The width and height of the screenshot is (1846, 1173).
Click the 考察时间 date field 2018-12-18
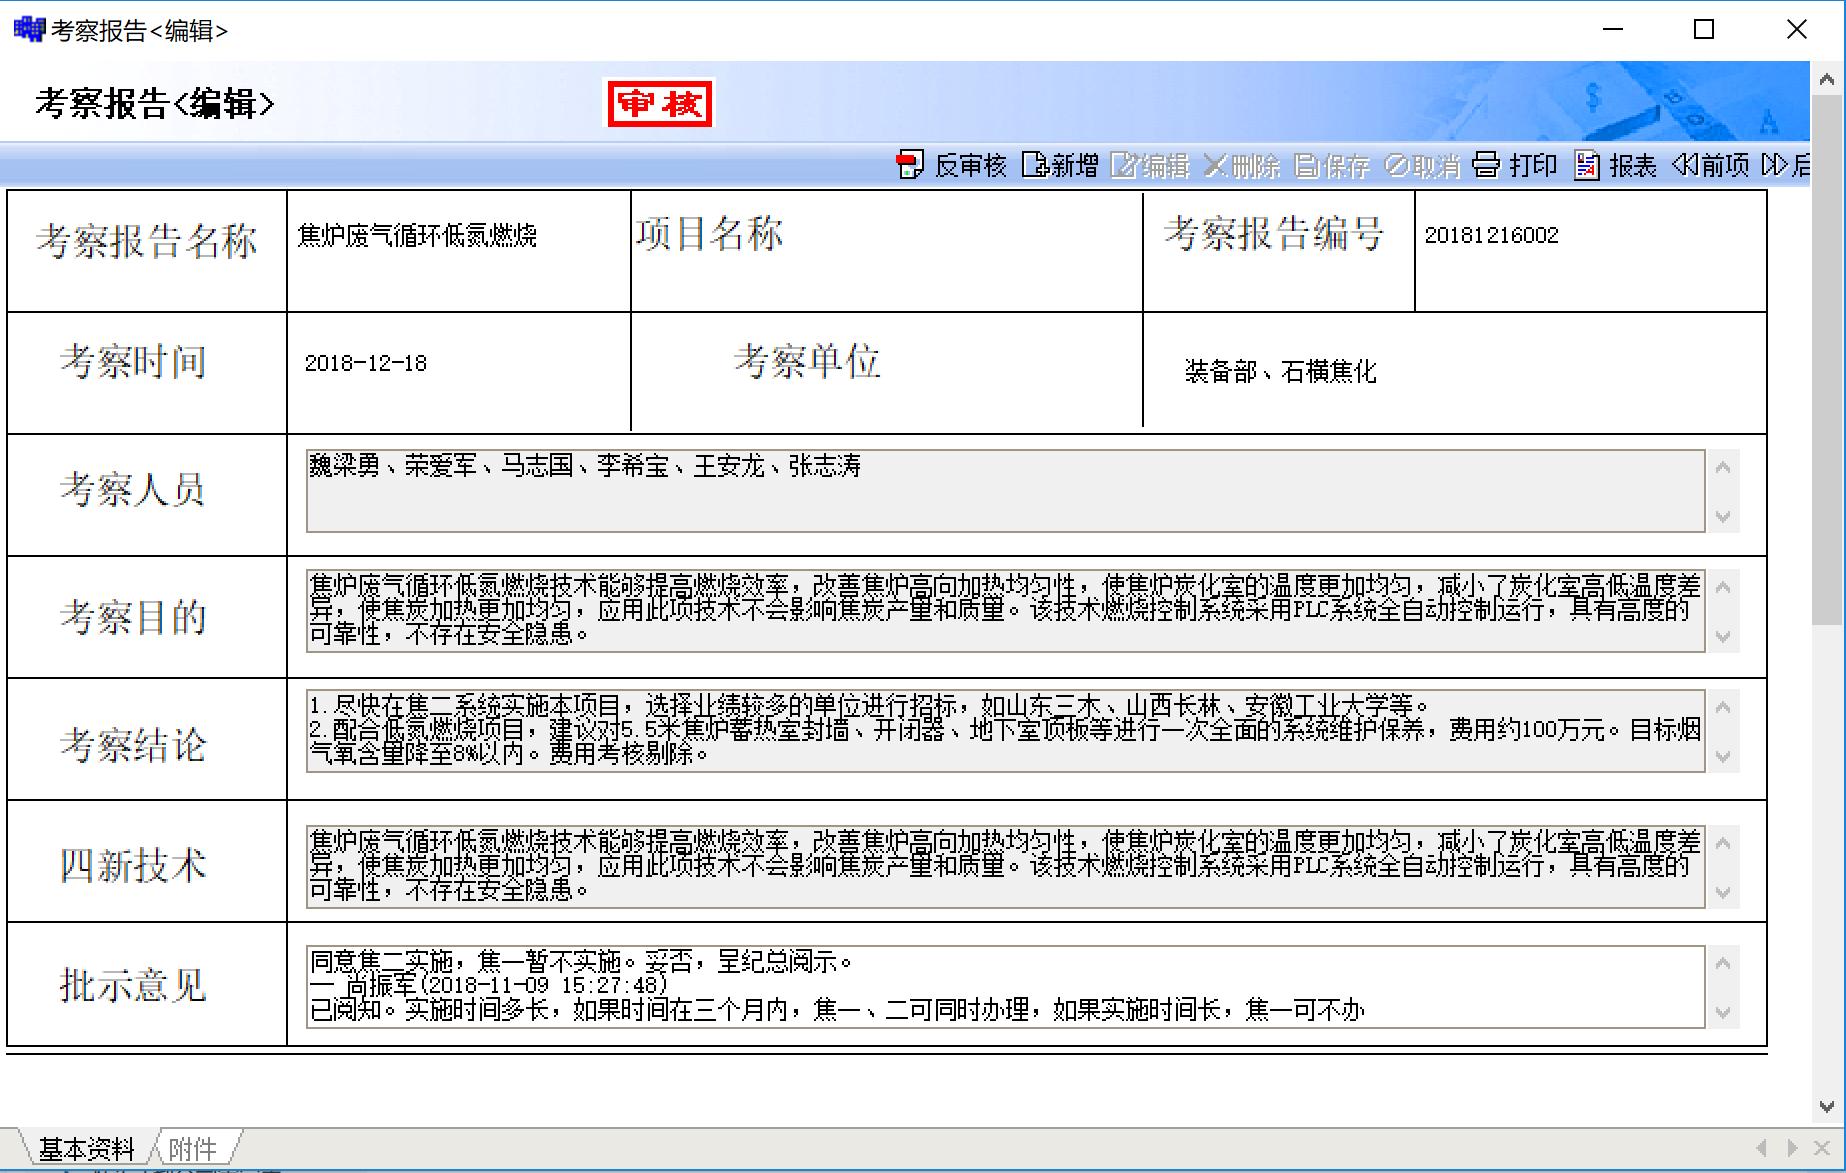point(457,364)
